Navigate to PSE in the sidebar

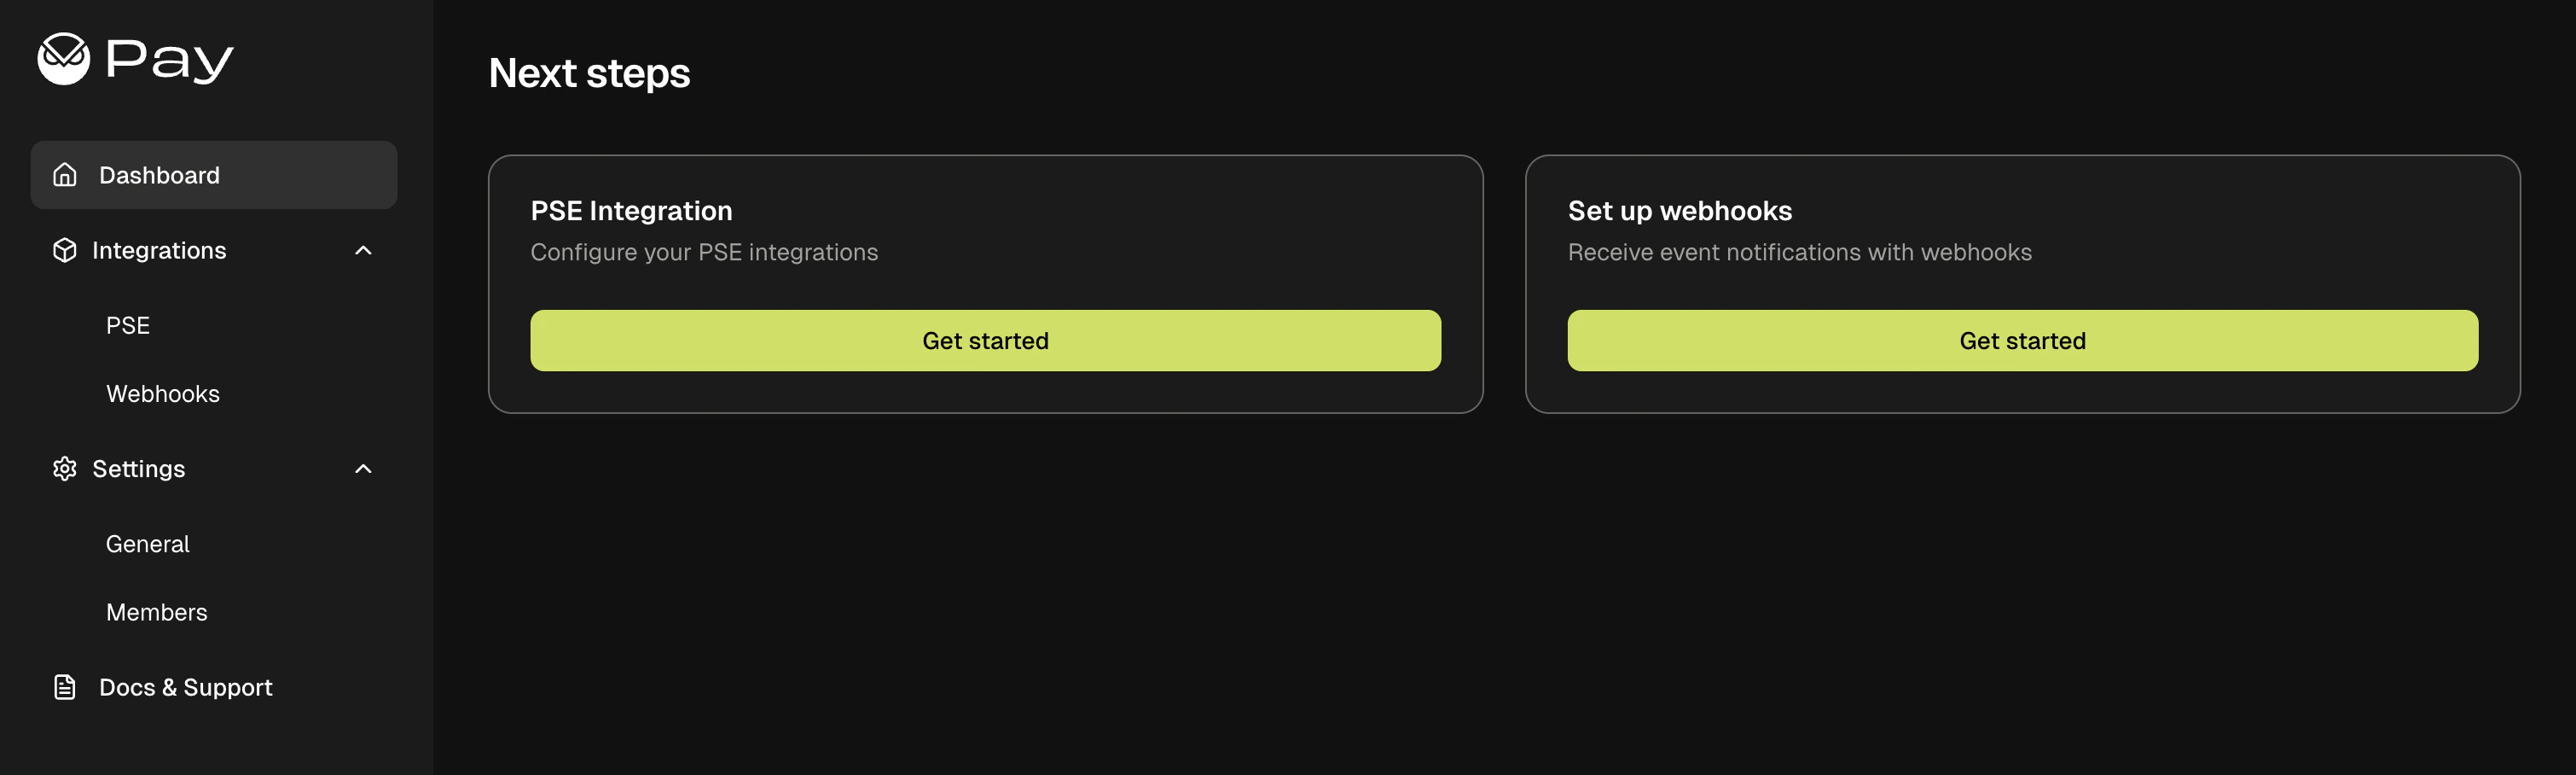128,324
